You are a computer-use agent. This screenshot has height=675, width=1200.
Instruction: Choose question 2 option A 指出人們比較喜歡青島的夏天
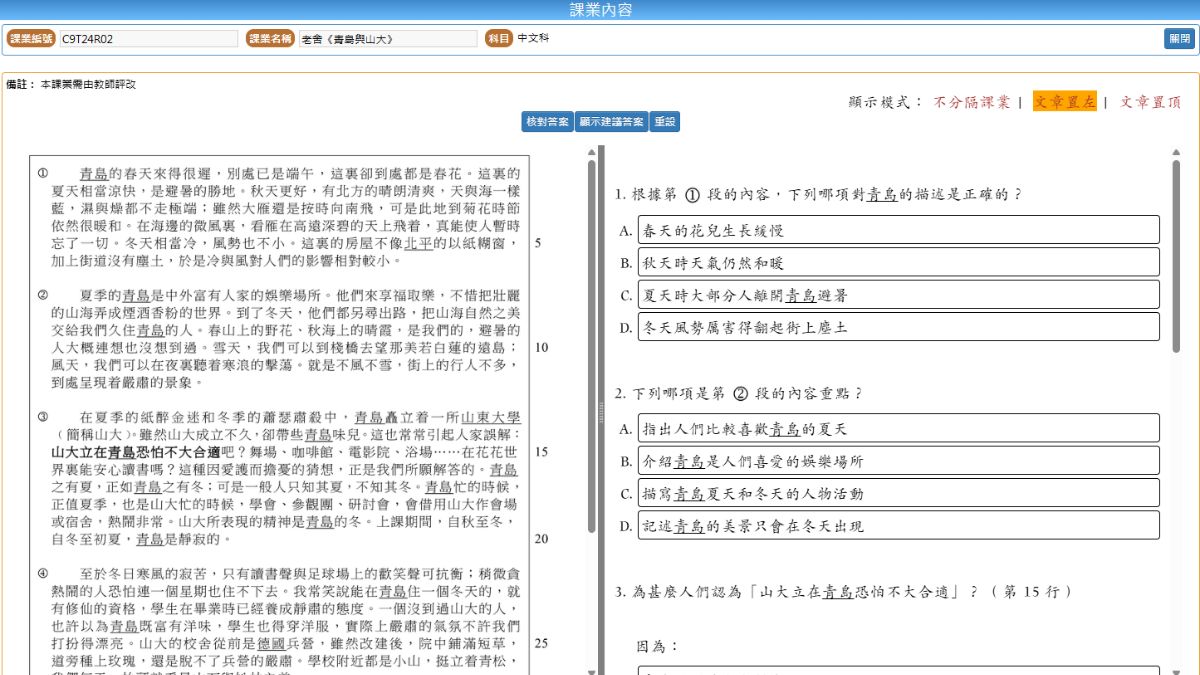pyautogui.click(x=898, y=428)
